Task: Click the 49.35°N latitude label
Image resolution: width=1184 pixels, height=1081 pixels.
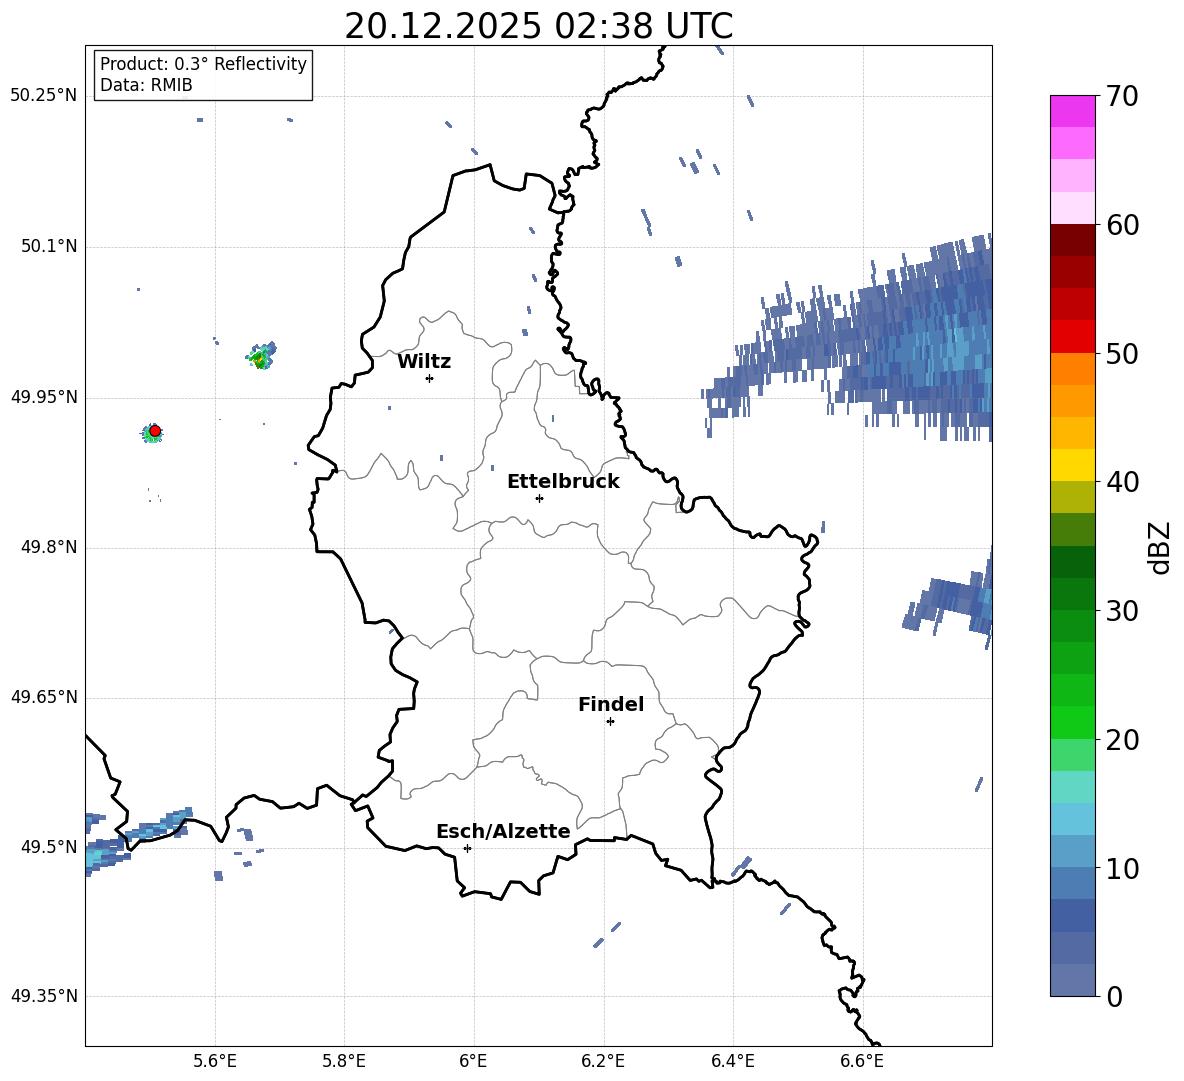Action: [x=44, y=996]
